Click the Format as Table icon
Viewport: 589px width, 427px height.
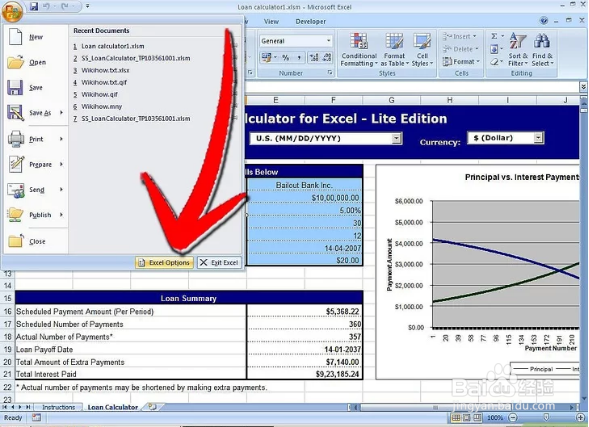[394, 41]
